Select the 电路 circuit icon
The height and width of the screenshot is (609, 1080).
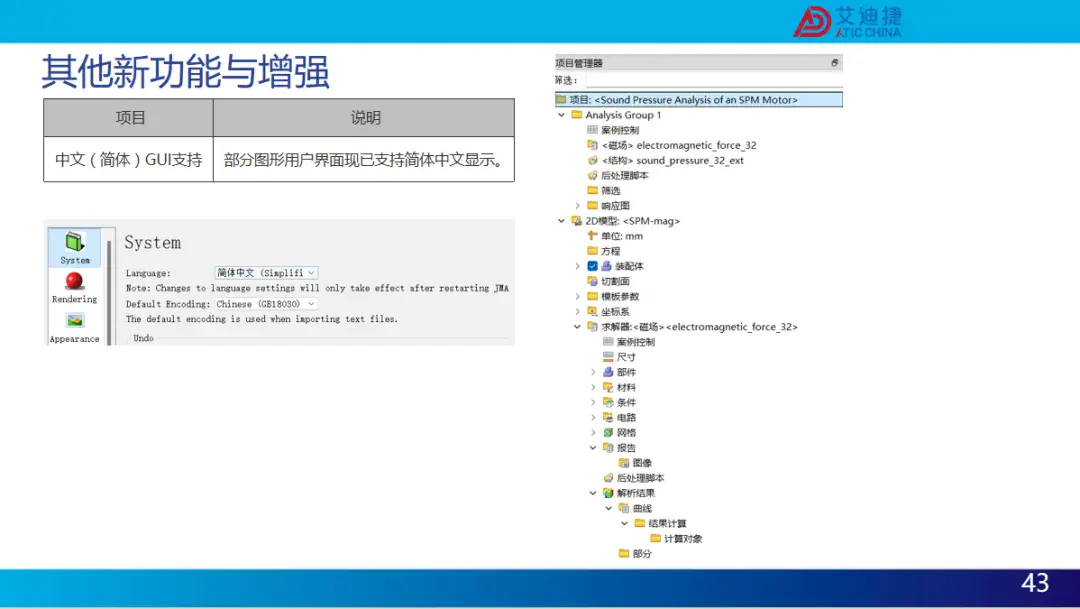(x=608, y=417)
